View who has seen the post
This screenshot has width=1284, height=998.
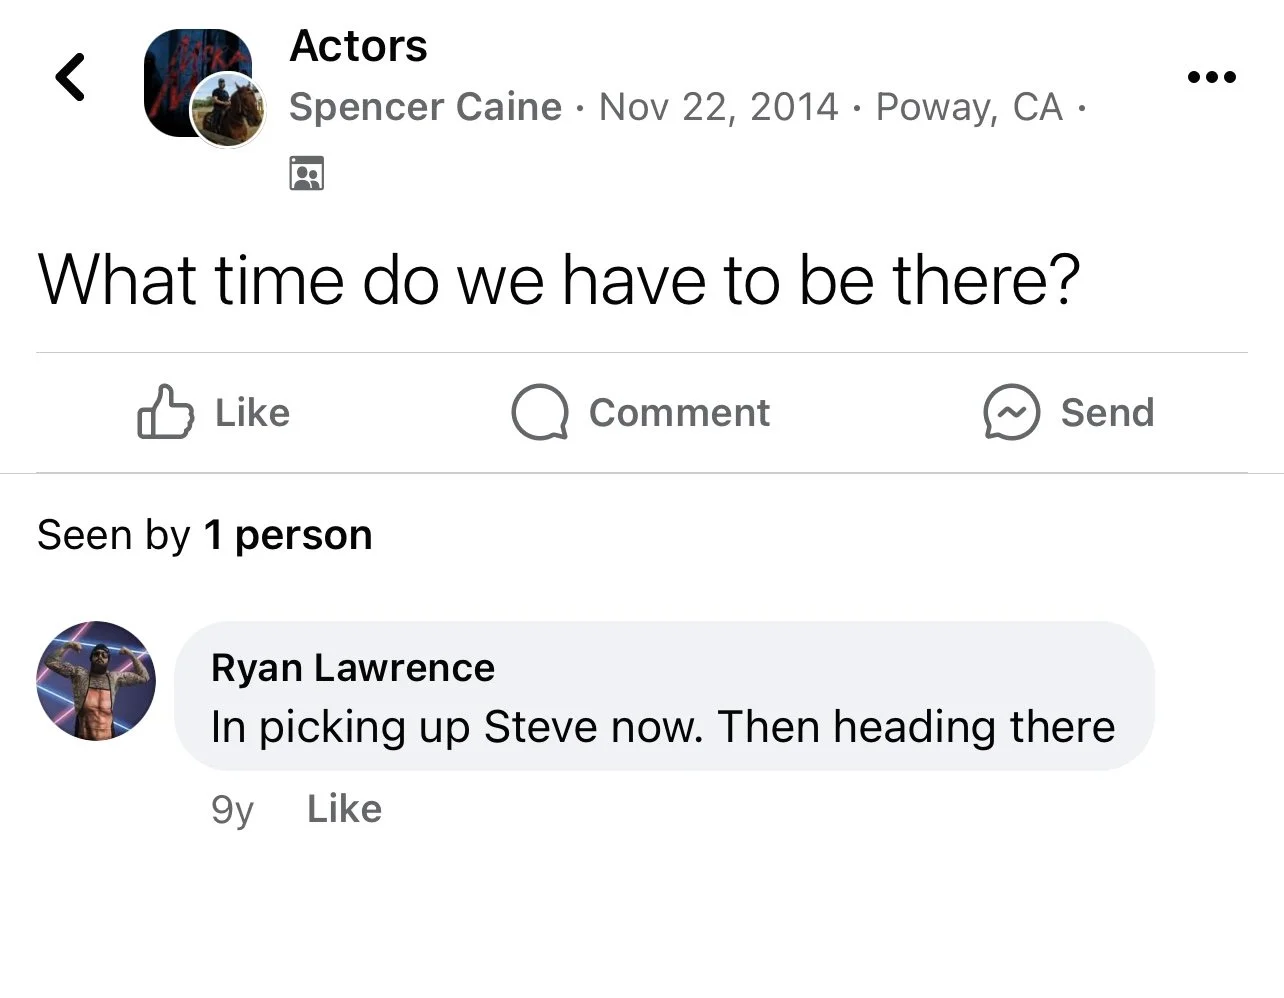click(x=205, y=535)
